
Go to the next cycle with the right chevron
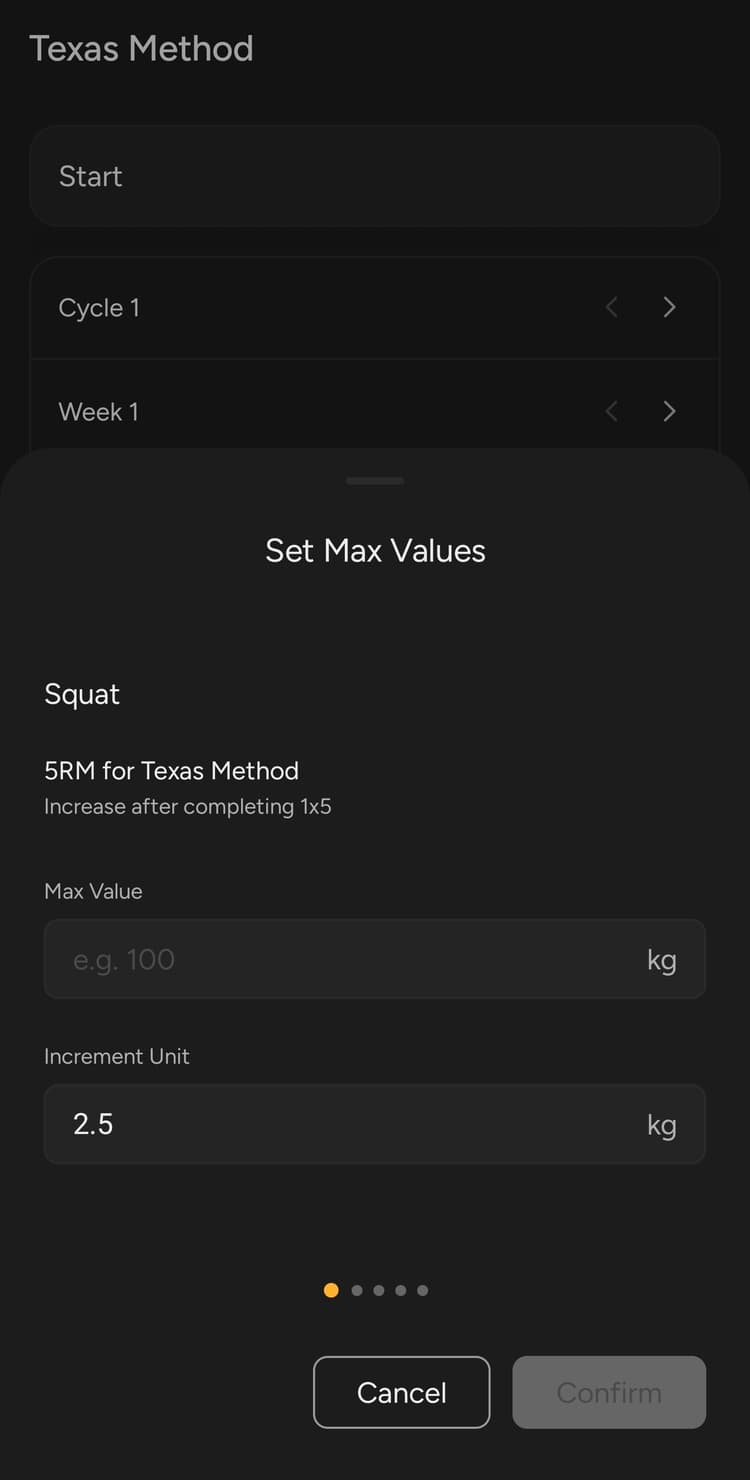click(669, 308)
